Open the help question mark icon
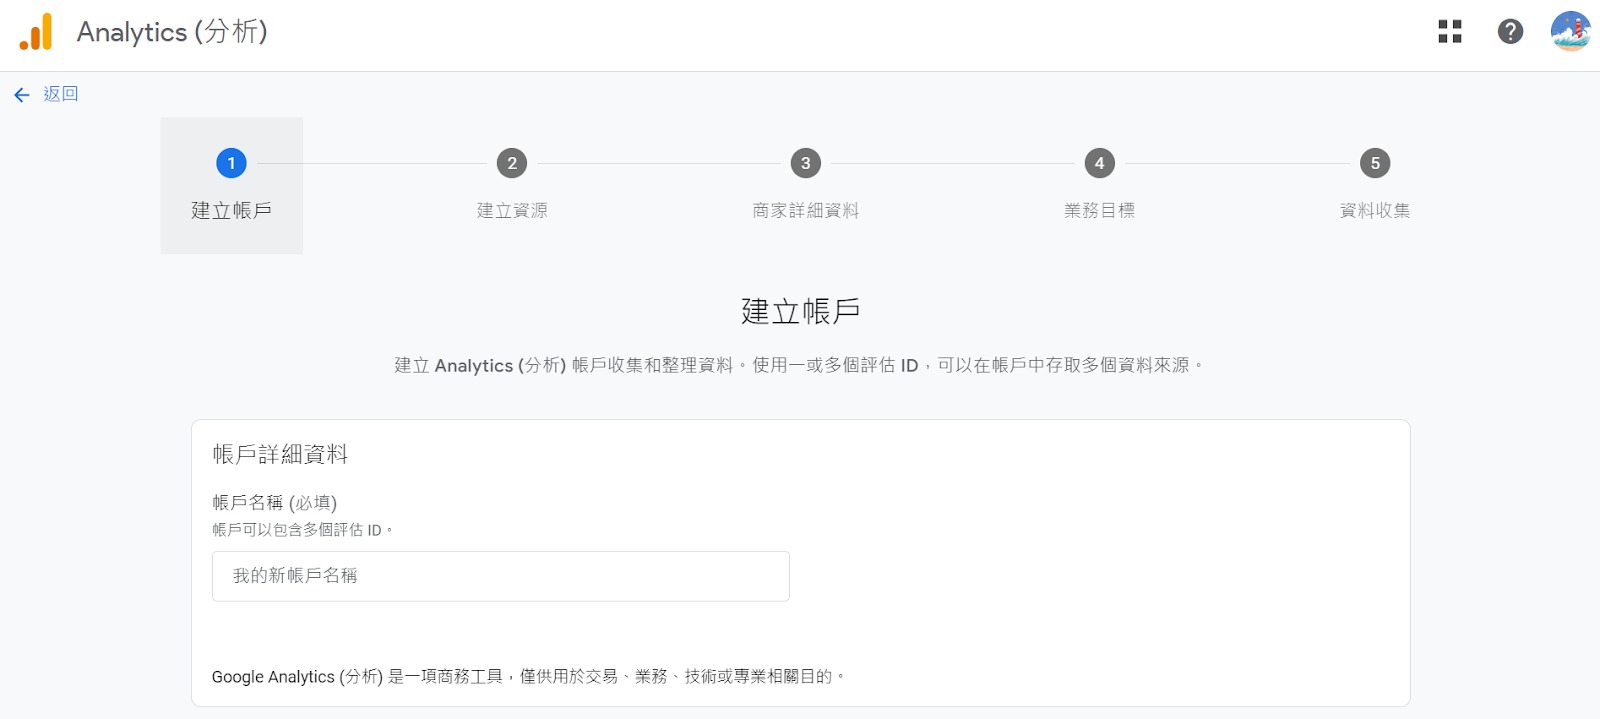 click(1510, 32)
